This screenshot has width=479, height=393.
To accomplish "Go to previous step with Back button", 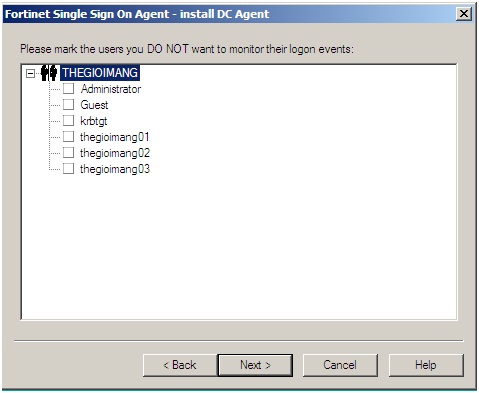I will pos(180,365).
